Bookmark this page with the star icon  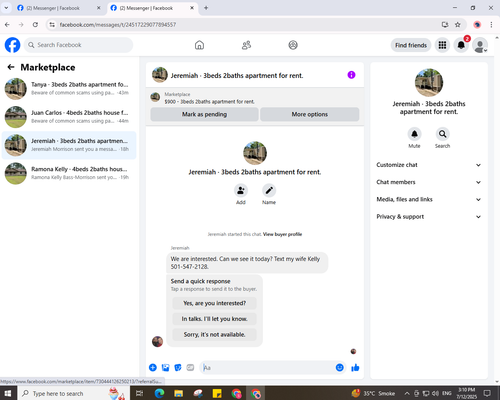pos(458,25)
